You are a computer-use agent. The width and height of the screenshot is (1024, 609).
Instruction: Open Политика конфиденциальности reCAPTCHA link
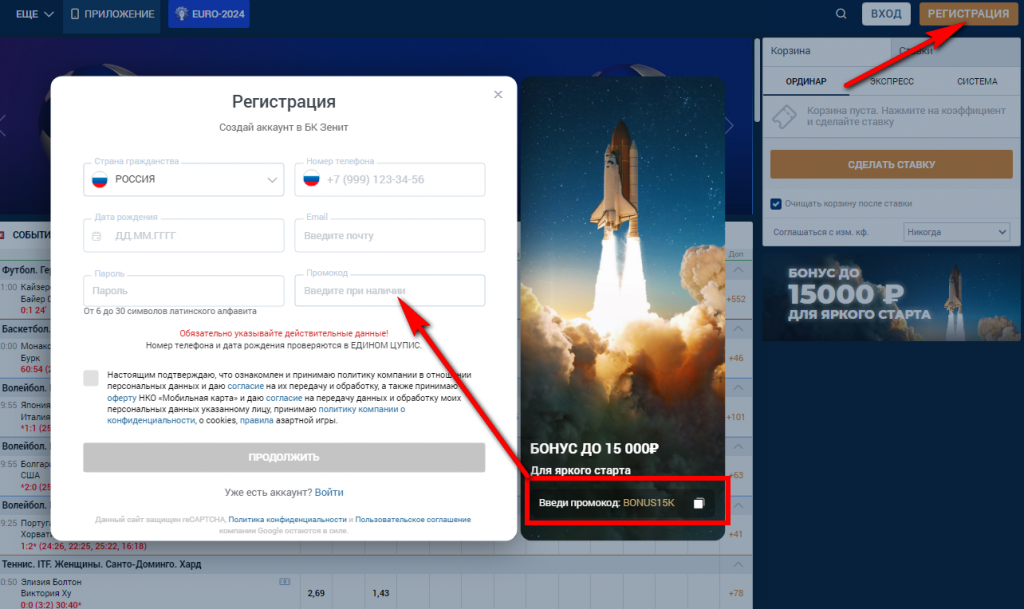point(287,520)
